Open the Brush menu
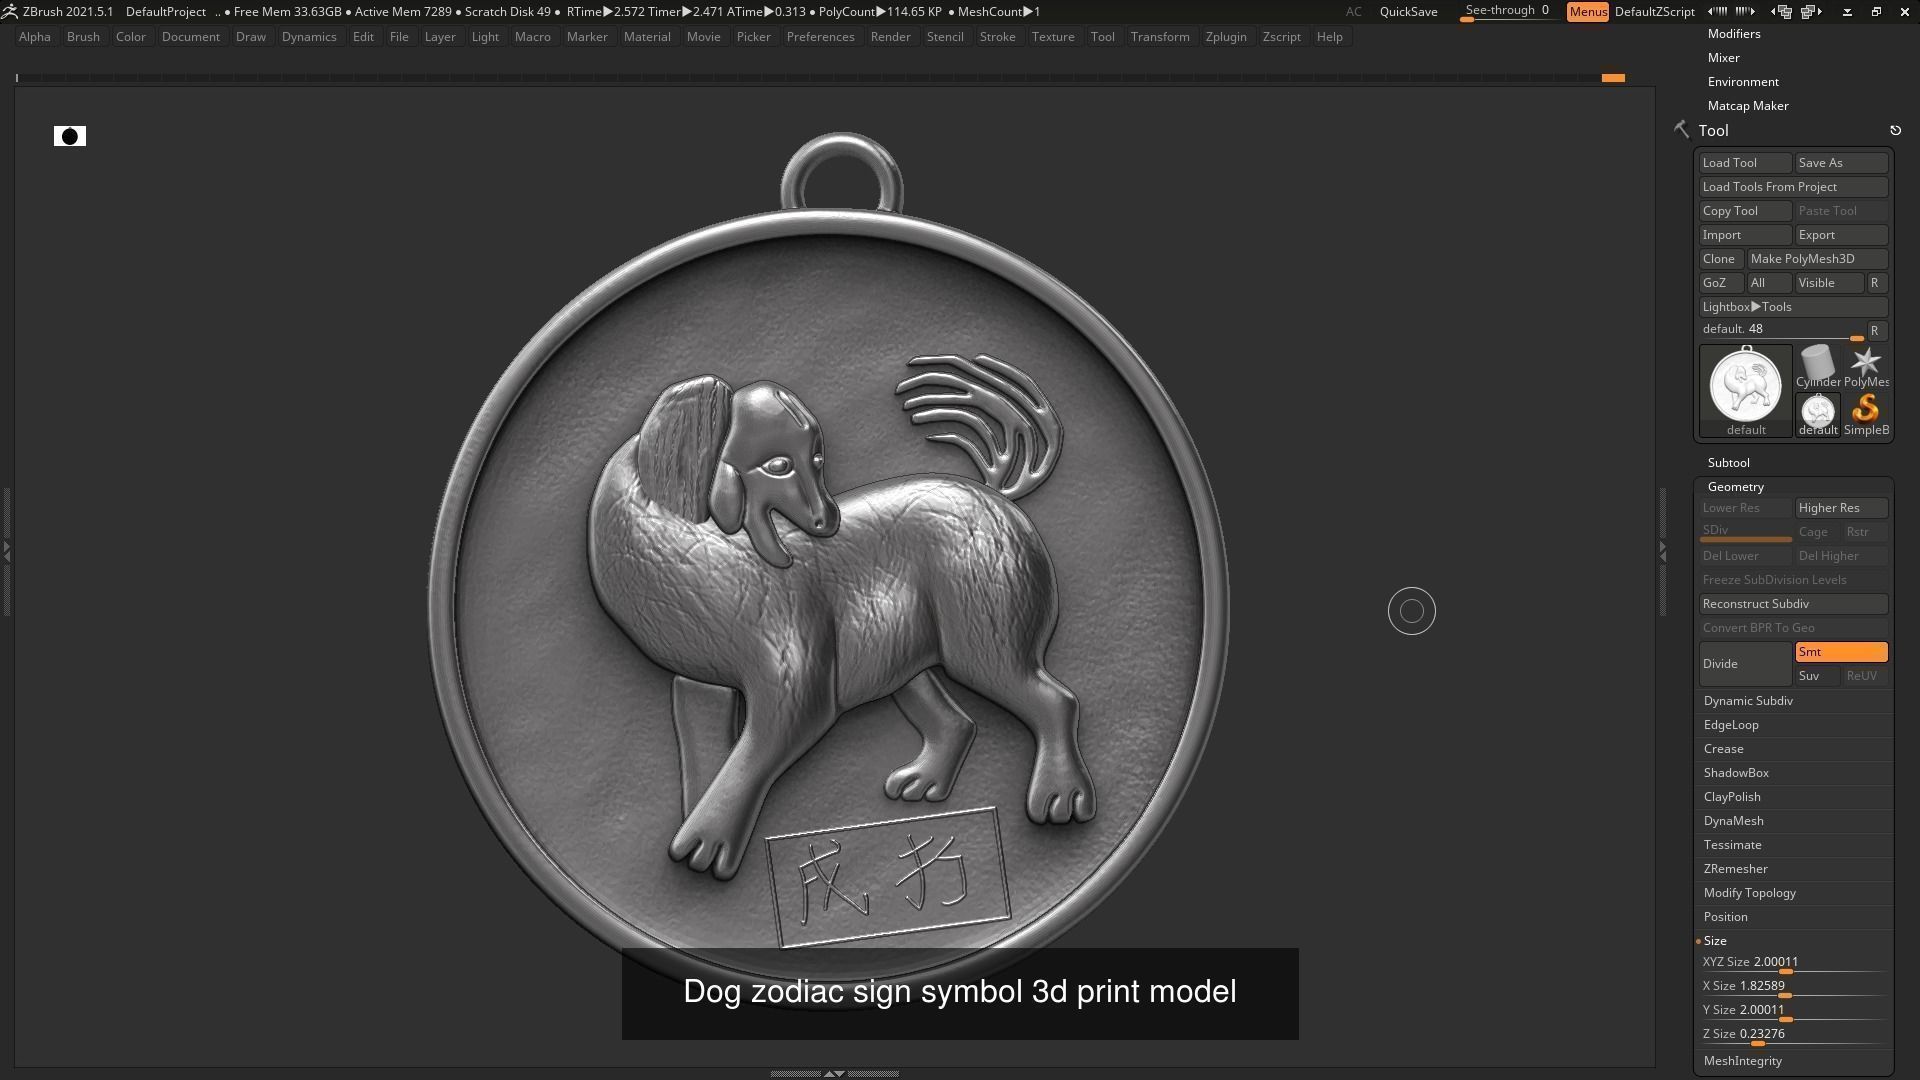 point(83,37)
